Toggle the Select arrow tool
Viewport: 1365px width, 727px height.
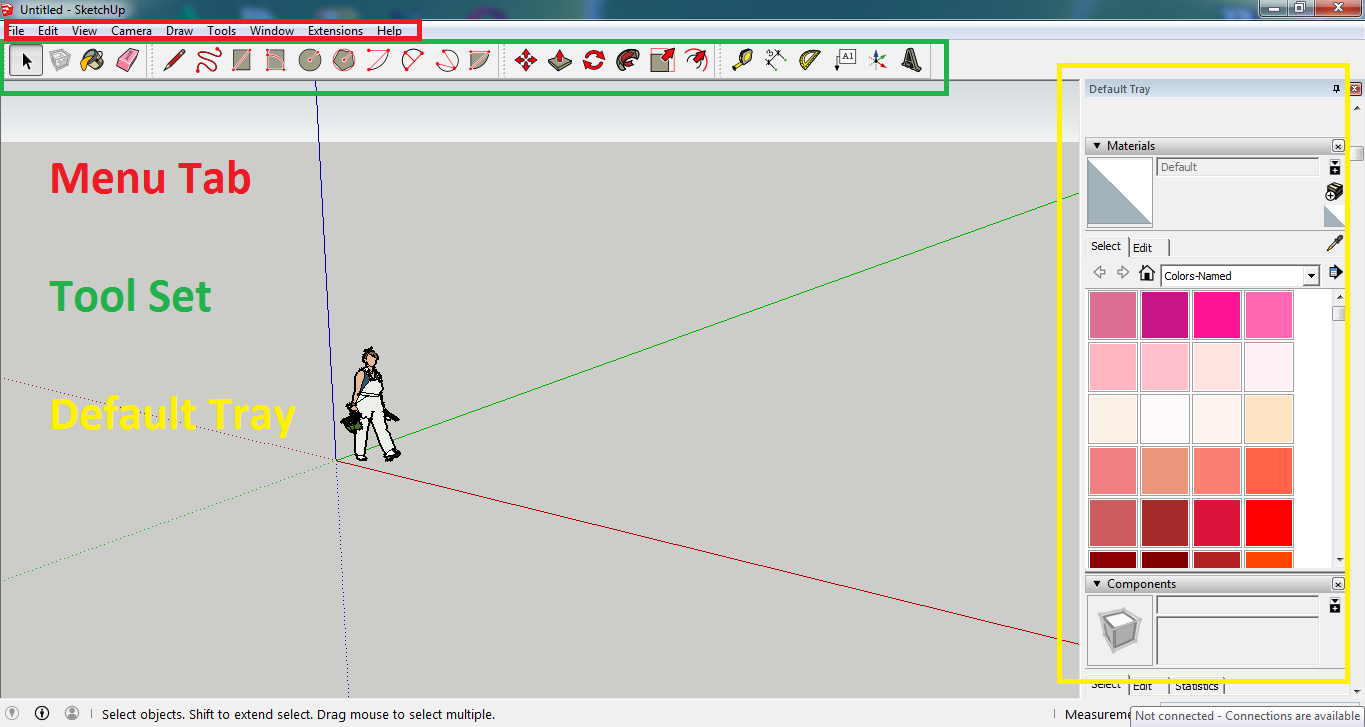pos(25,60)
